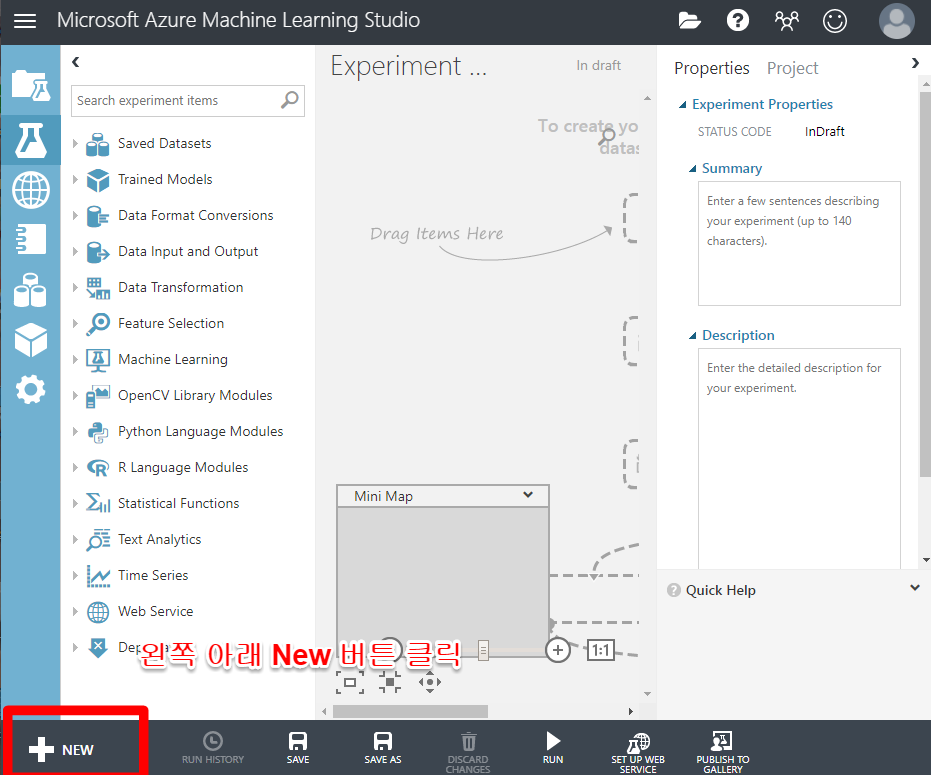Select Statistical Functions item
This screenshot has height=775, width=931.
178,504
